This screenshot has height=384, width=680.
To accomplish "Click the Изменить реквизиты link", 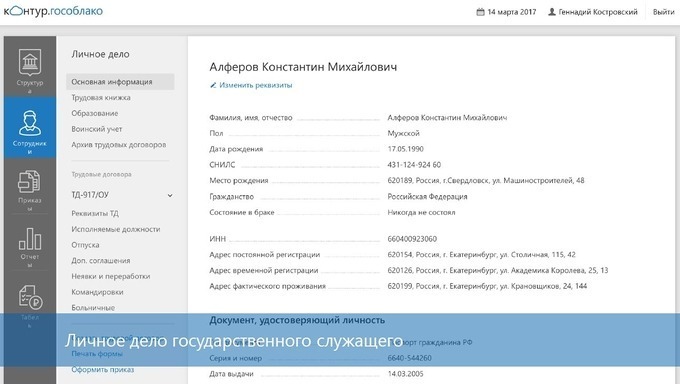I will (256, 85).
